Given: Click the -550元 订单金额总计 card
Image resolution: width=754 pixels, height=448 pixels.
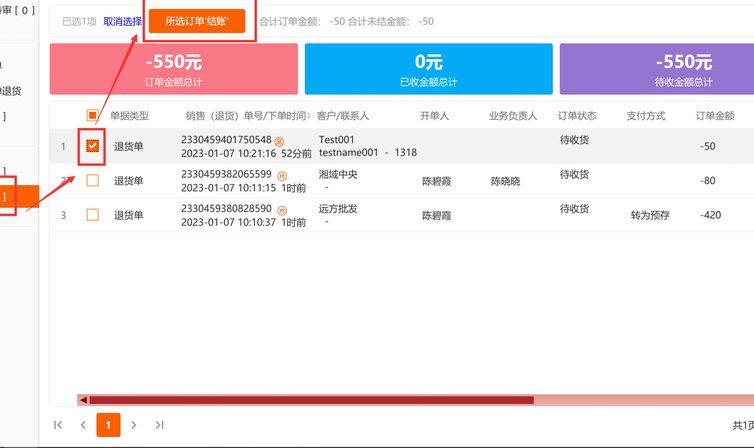Looking at the screenshot, I should coord(174,69).
